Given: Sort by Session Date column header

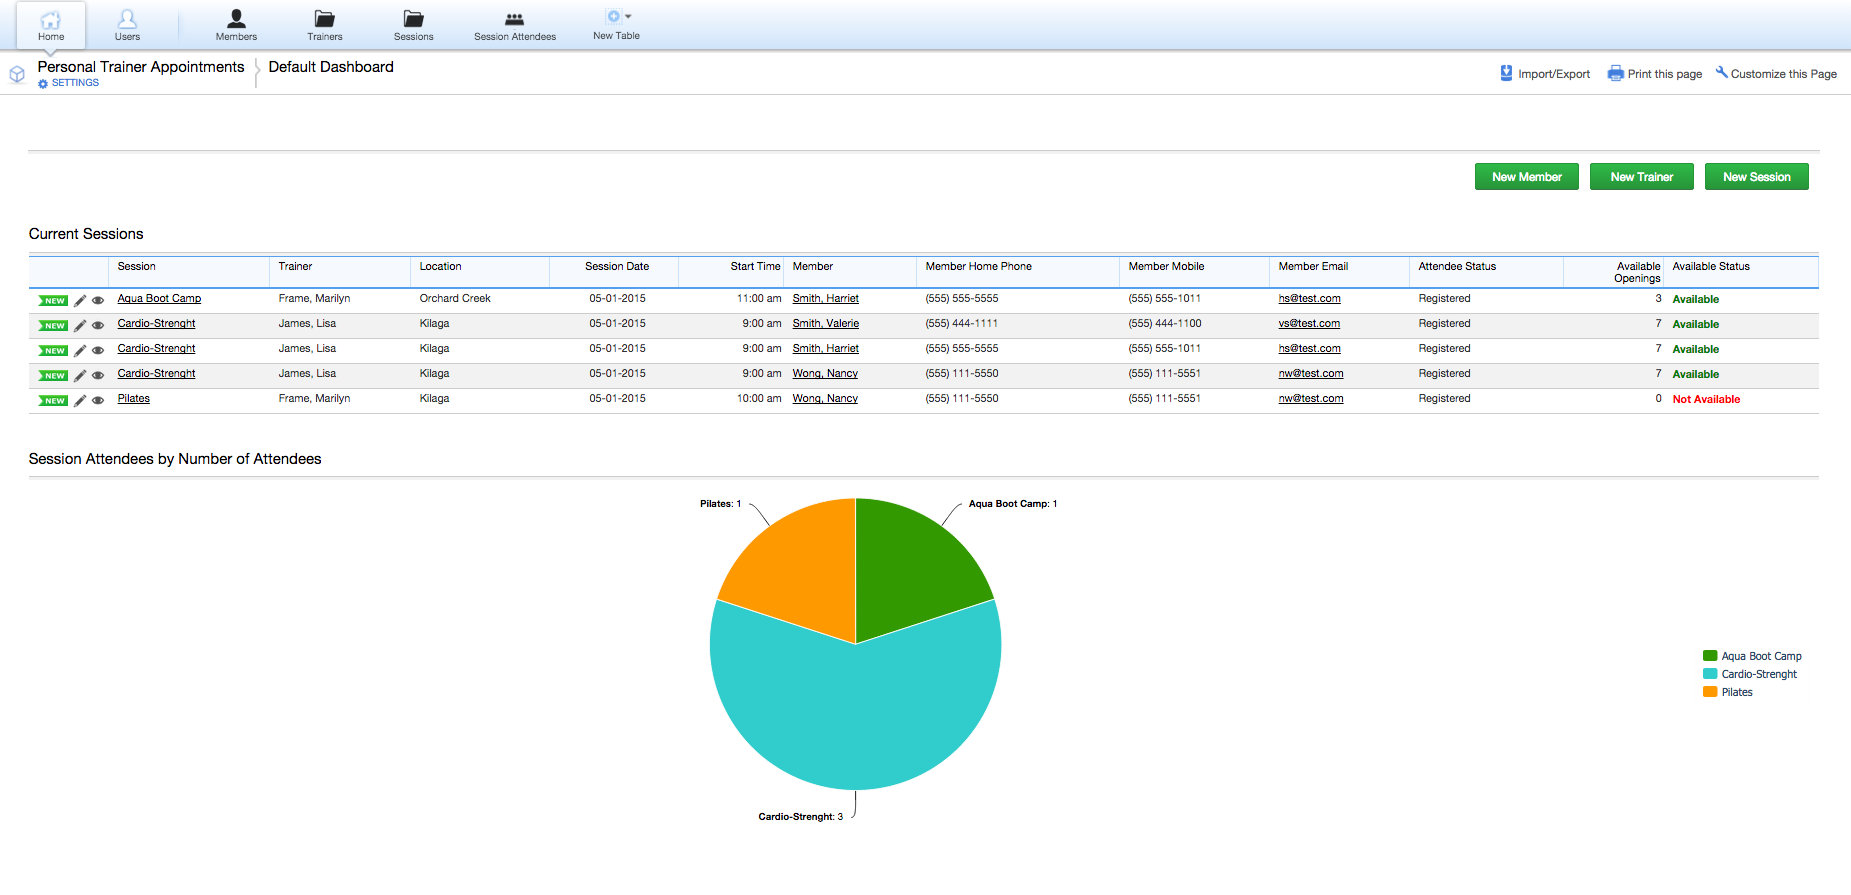Looking at the screenshot, I should click(617, 266).
